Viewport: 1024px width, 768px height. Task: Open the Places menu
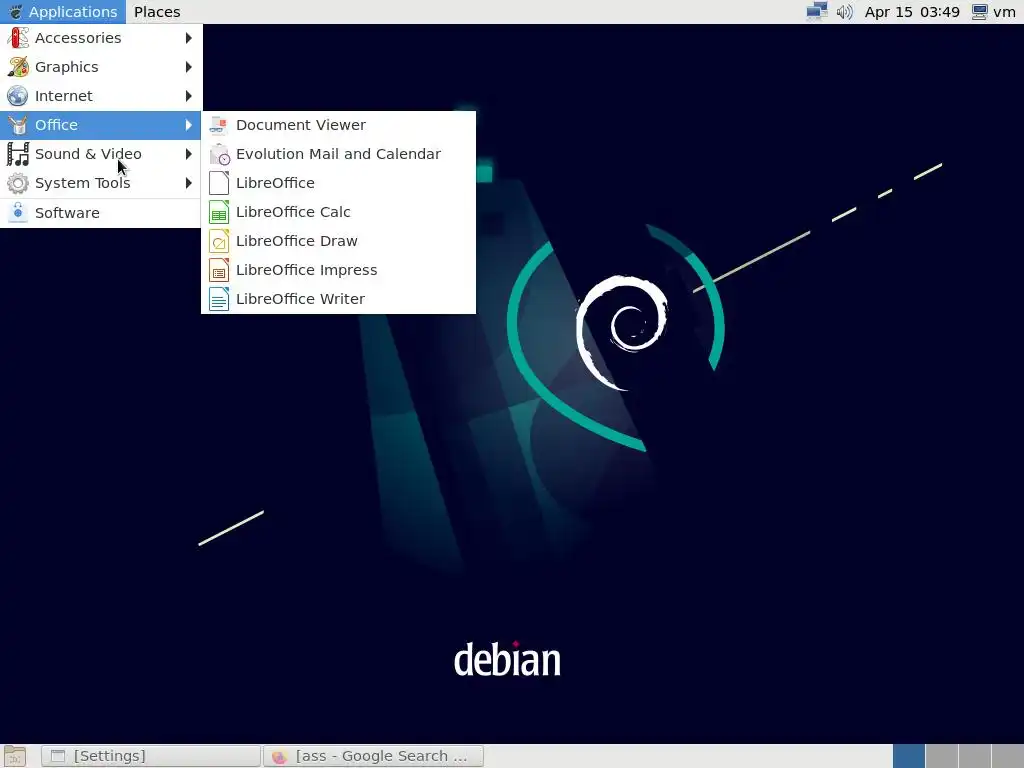tap(157, 12)
